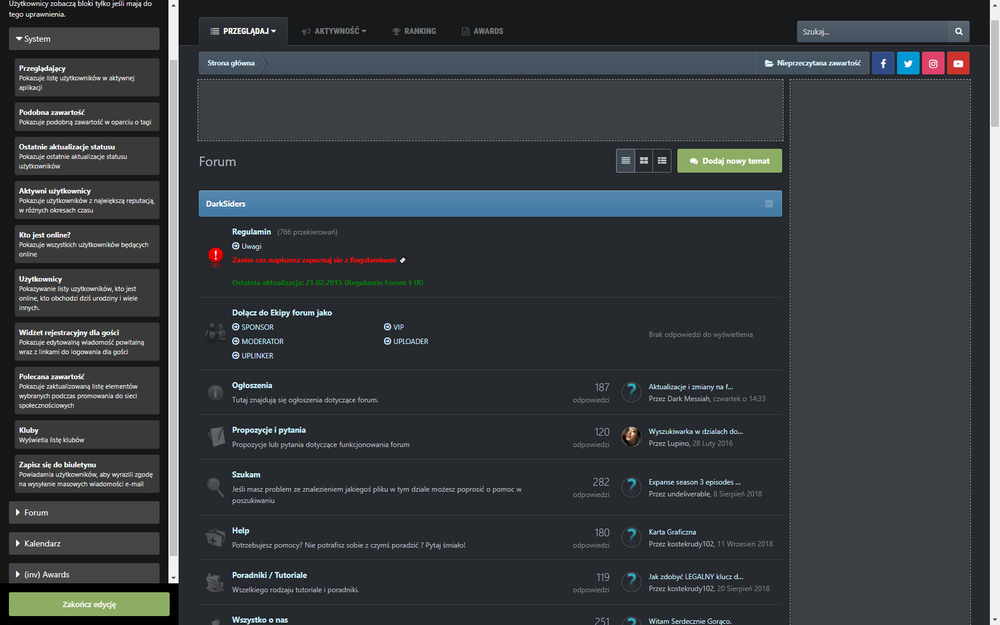Screen dimensions: 1000x625
Task: Collapse the System block section
Action: [x=84, y=39]
